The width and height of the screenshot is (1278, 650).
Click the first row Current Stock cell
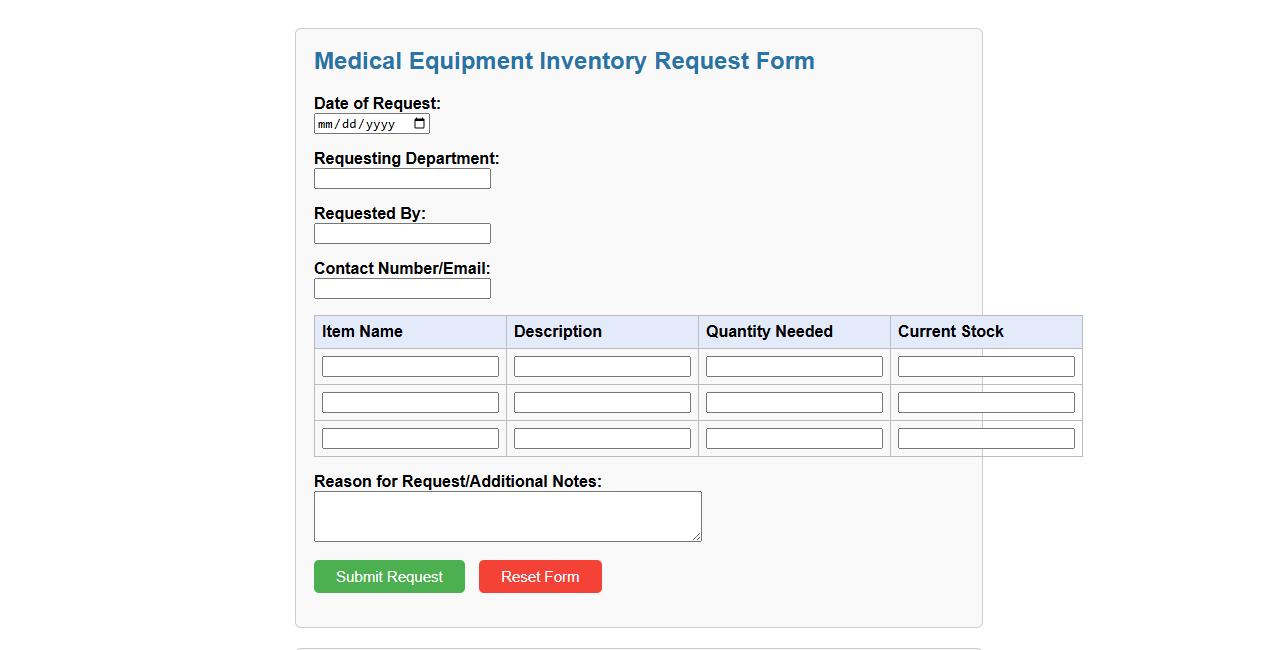pyautogui.click(x=985, y=365)
